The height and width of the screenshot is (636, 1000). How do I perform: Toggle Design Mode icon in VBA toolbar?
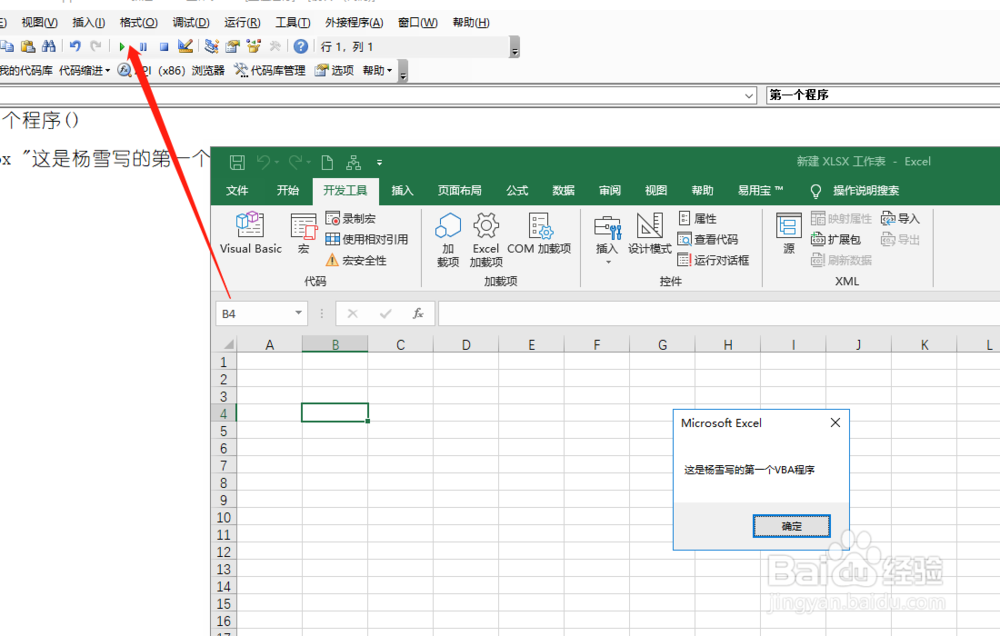pos(186,46)
